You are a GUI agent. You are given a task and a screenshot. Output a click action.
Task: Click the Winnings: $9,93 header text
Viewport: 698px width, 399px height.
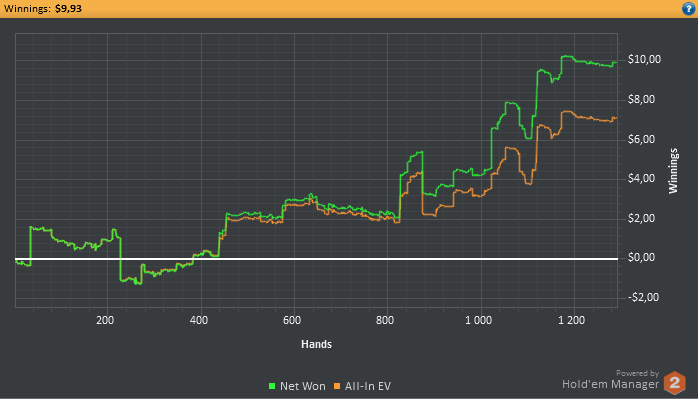tap(43, 8)
